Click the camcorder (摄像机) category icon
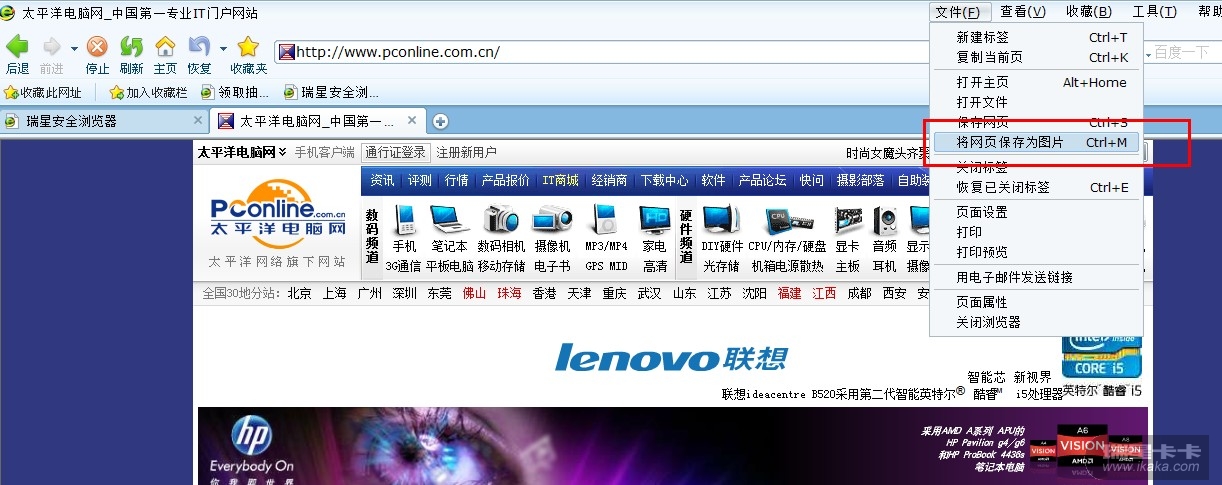 click(551, 219)
